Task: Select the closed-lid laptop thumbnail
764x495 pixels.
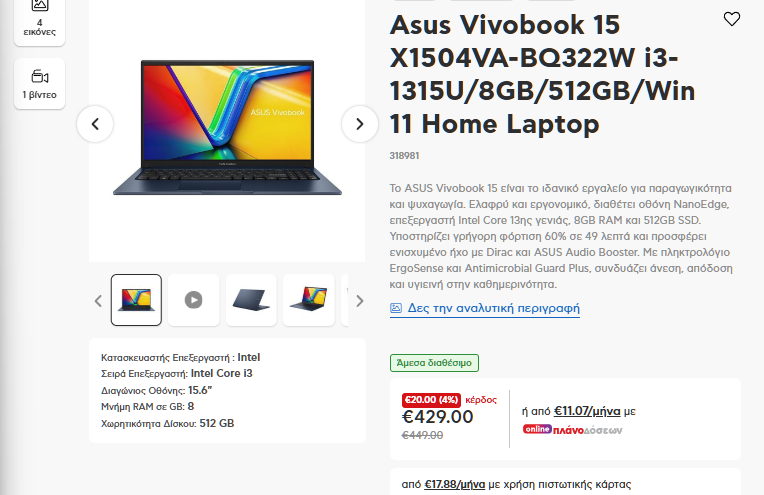Action: [251, 300]
